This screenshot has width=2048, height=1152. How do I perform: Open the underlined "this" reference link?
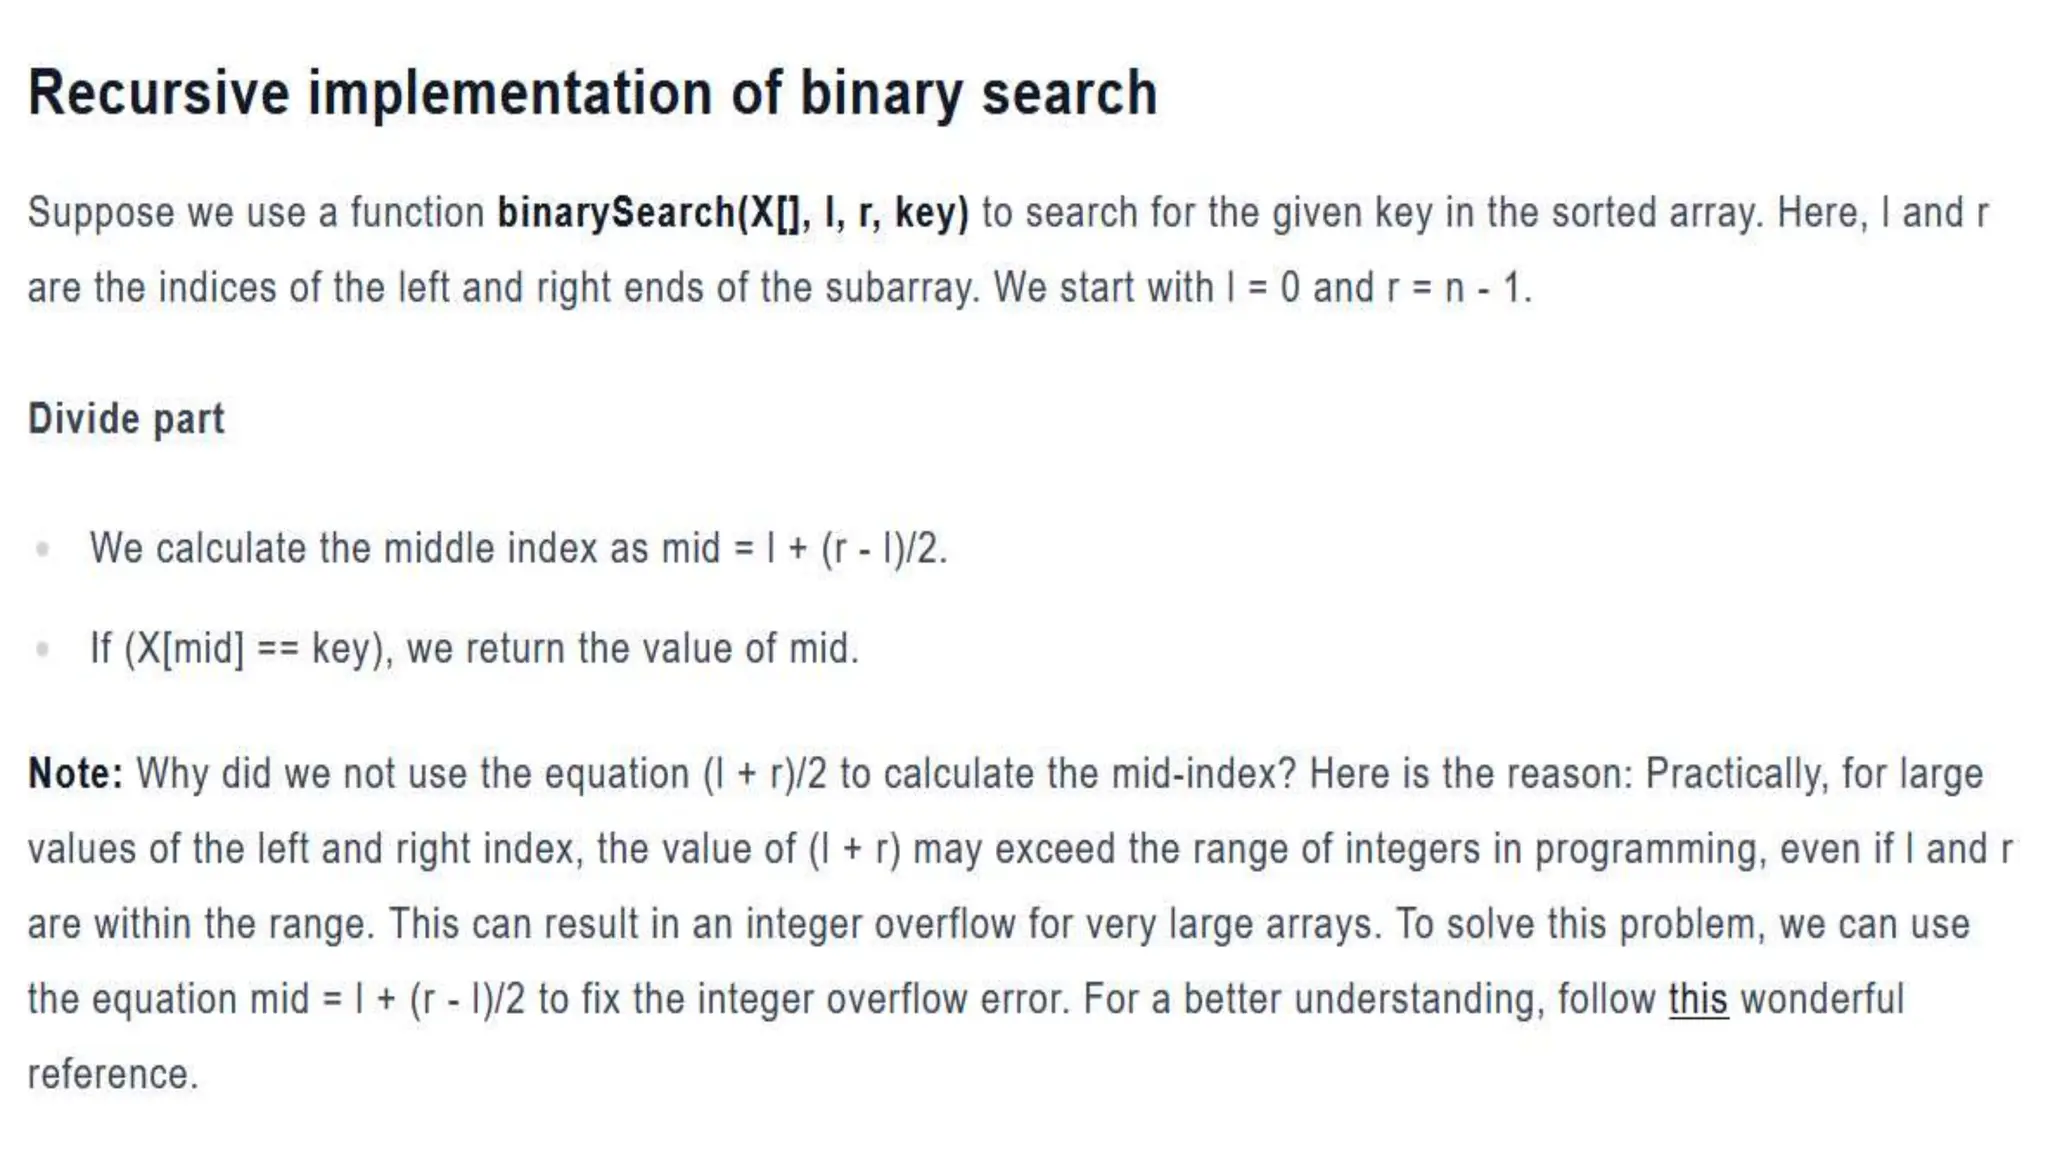tap(1698, 999)
